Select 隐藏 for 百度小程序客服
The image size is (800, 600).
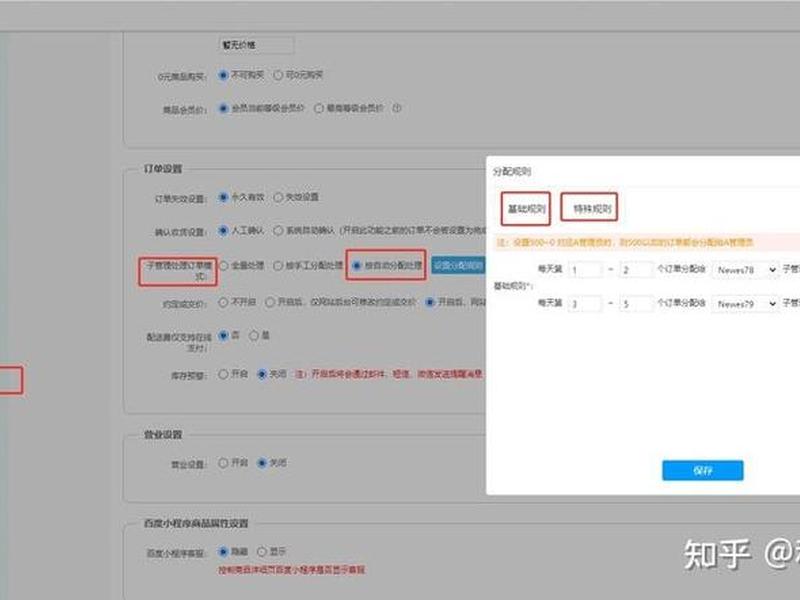pyautogui.click(x=223, y=552)
